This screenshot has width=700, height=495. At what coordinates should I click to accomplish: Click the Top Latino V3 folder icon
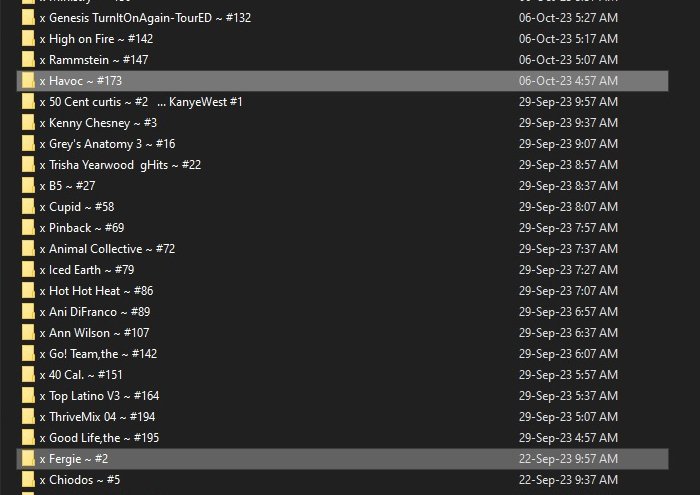[x=28, y=396]
